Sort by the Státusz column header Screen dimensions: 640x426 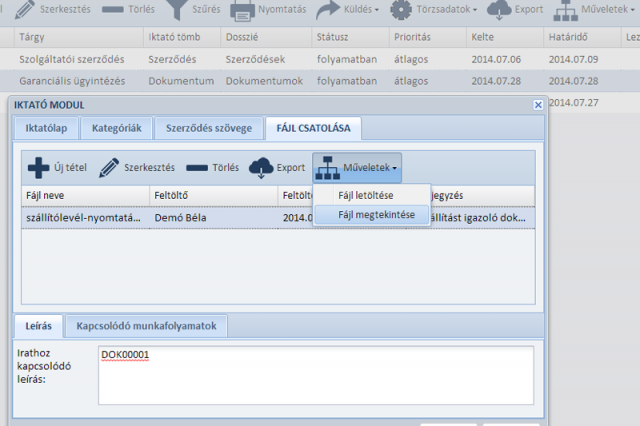pos(351,37)
